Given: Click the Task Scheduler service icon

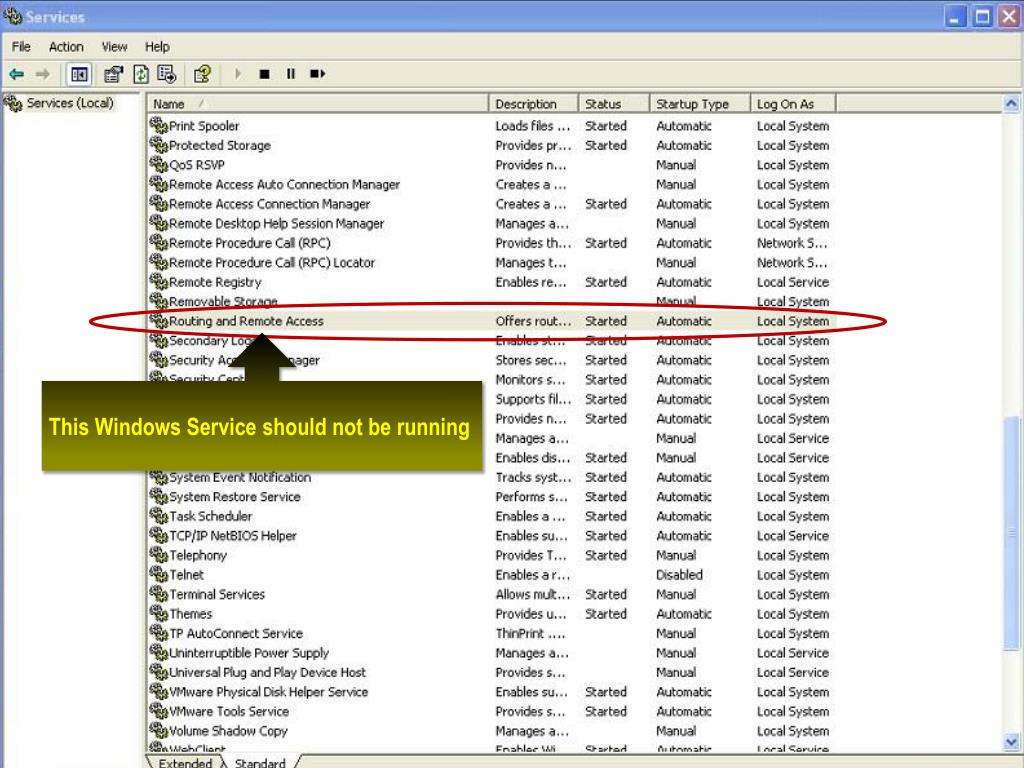Looking at the screenshot, I should pyautogui.click(x=158, y=516).
